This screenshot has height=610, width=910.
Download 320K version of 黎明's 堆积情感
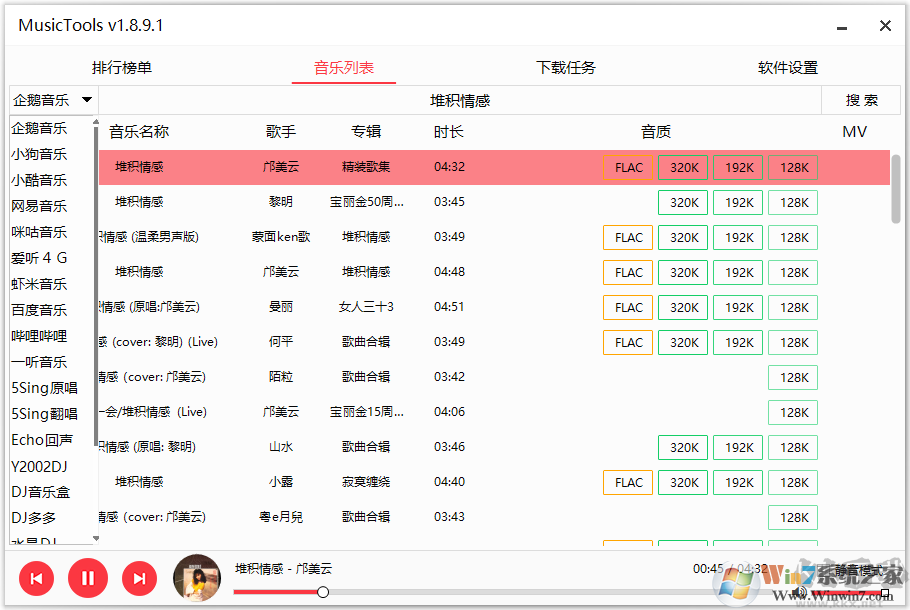682,202
